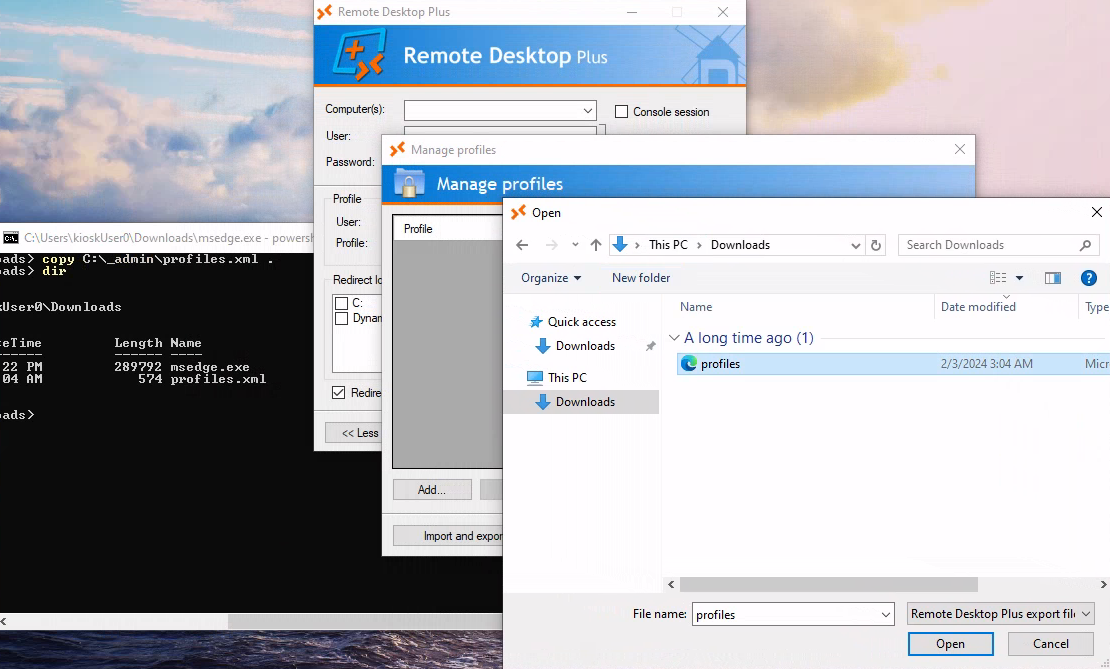The height and width of the screenshot is (669, 1110).
Task: Open the file type filter dropdown
Action: click(x=1000, y=614)
